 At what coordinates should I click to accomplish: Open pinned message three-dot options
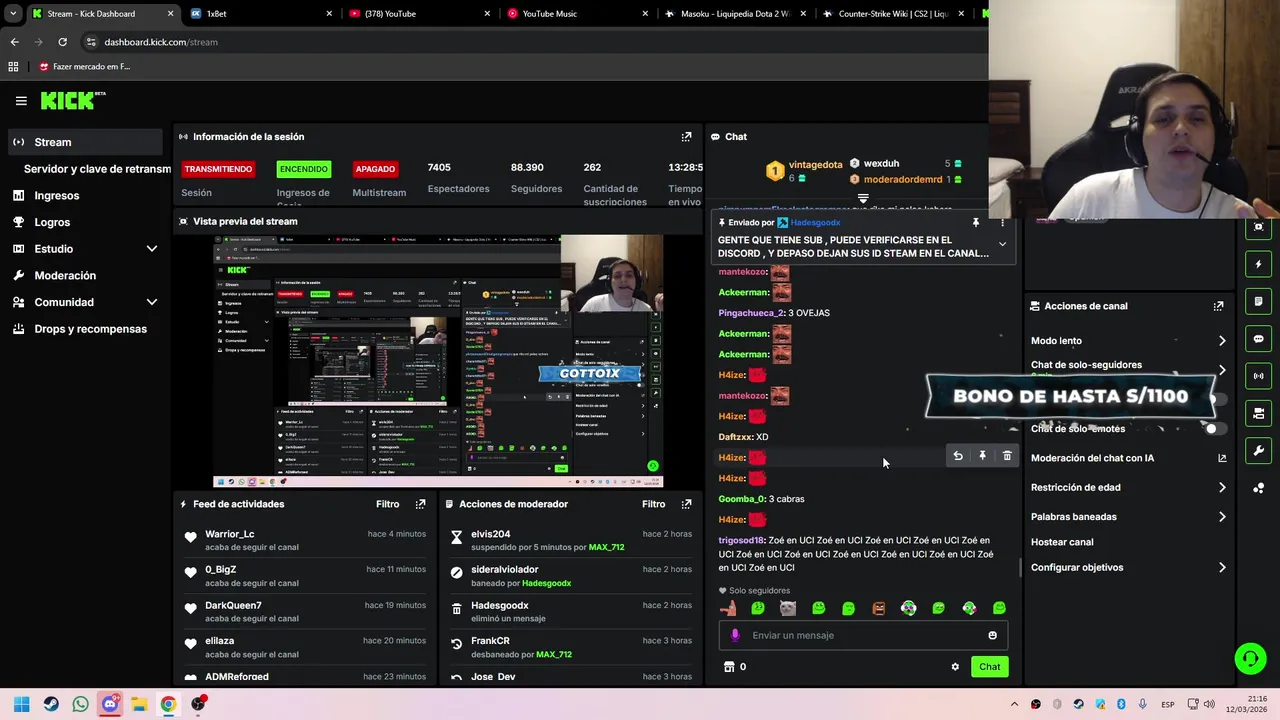[1002, 223]
